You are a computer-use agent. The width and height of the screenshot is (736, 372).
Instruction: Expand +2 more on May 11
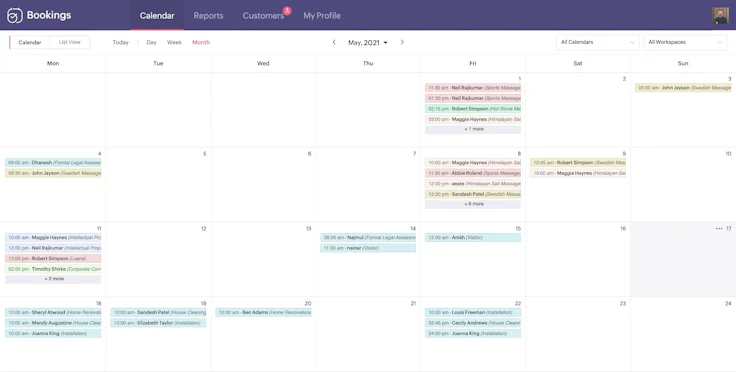tap(53, 279)
